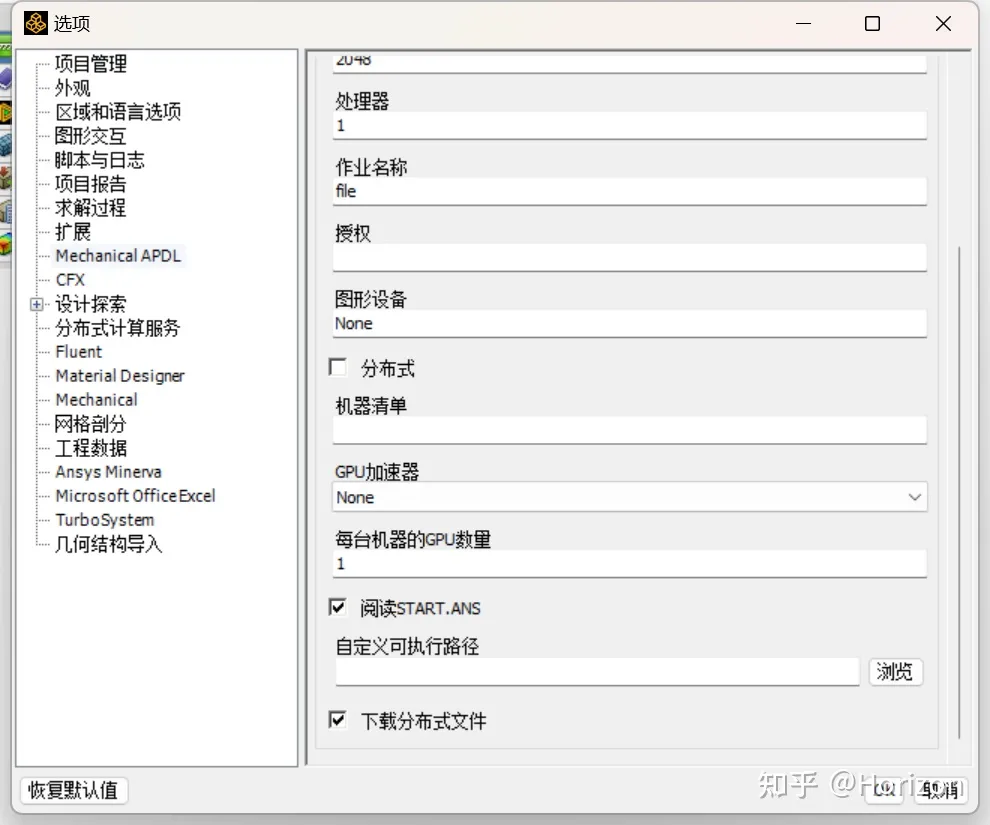The width and height of the screenshot is (990, 825).
Task: Click the settings panel vertical scrollbar
Action: point(959,492)
